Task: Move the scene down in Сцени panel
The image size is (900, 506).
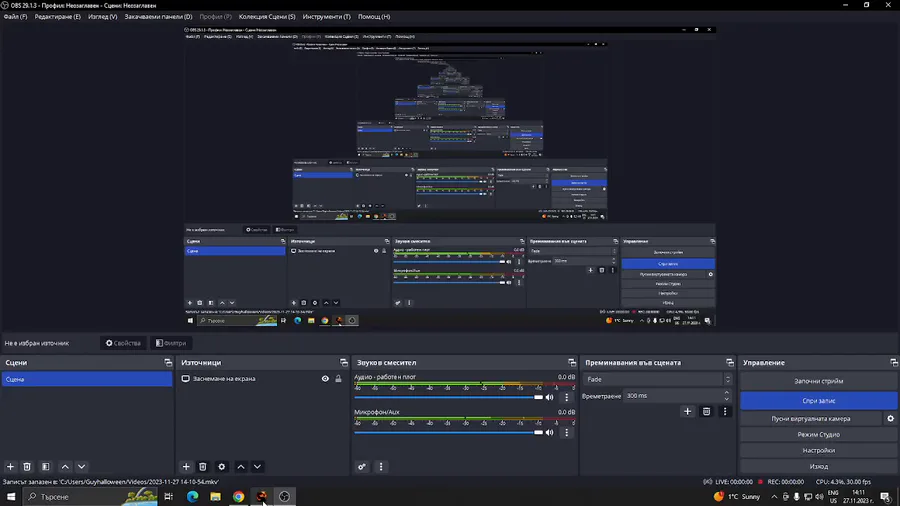Action: (x=82, y=466)
